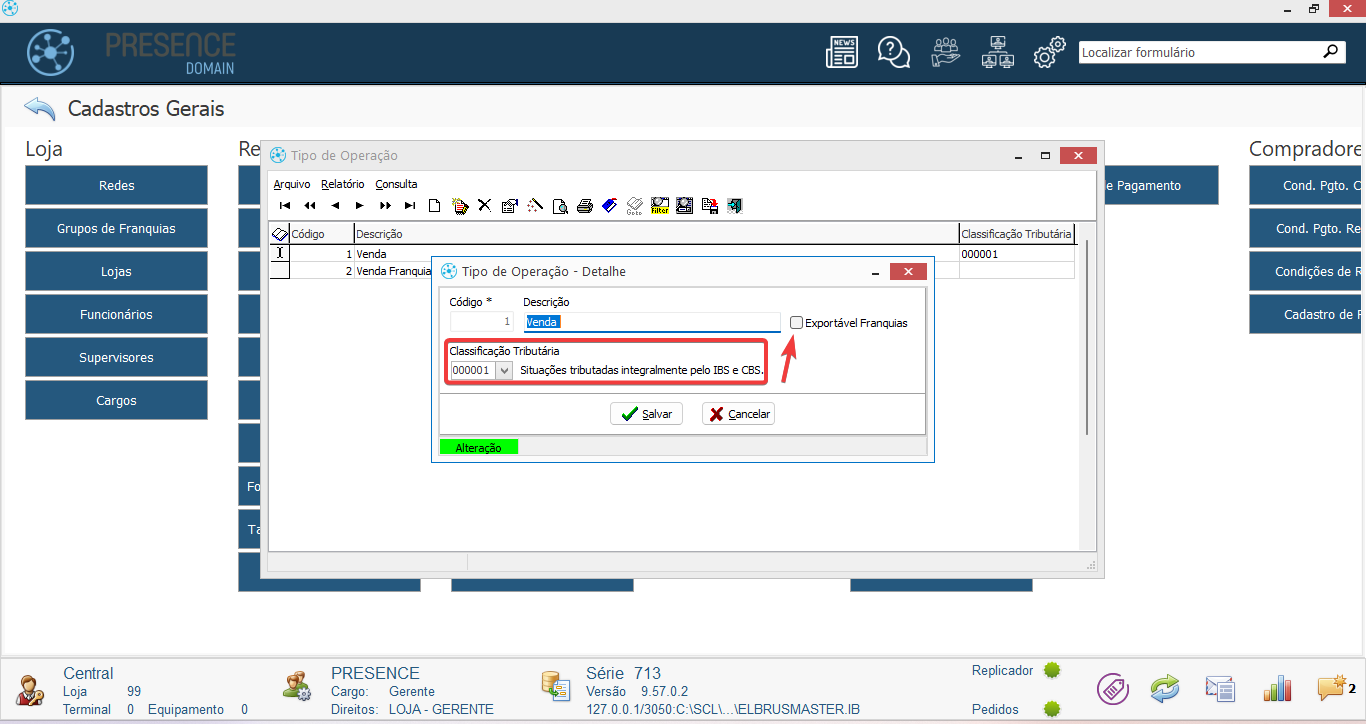
Task: Open the Consulta menu
Action: point(396,184)
